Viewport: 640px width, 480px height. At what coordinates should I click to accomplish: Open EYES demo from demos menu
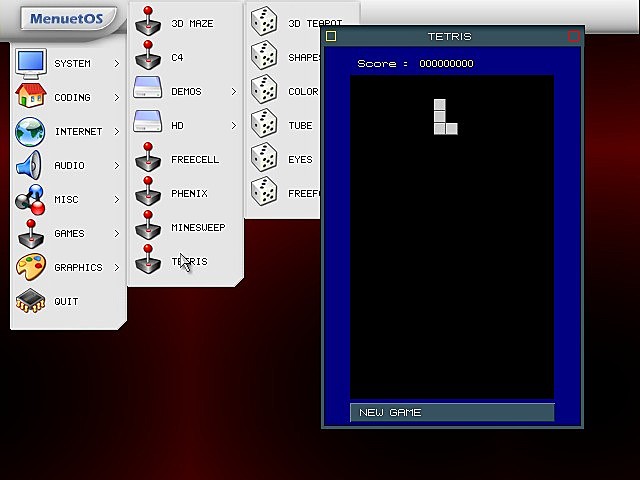300,160
